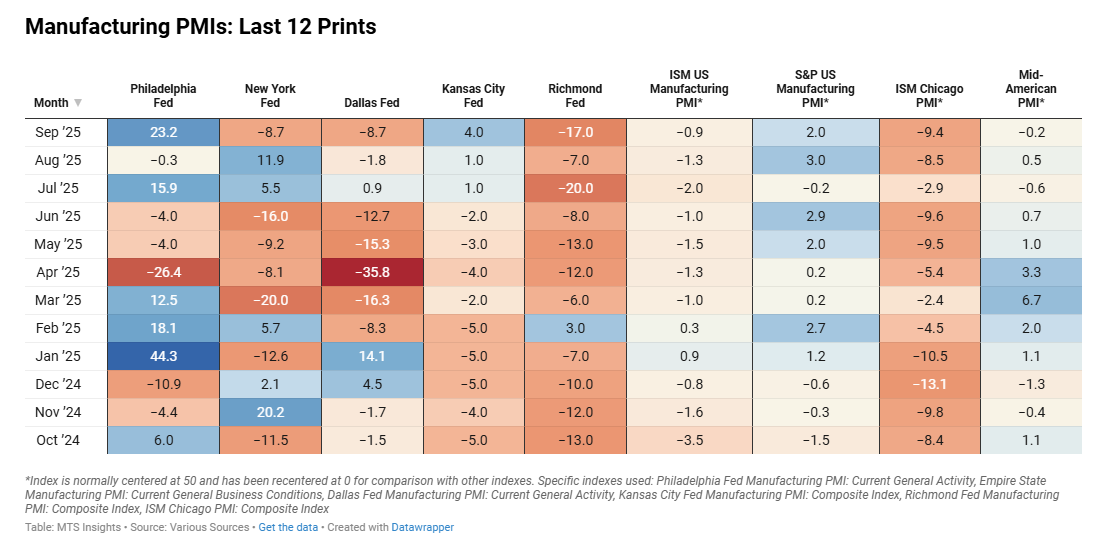Select the Kansas City Fed header
The width and height of the screenshot is (1097, 557).
(473, 95)
